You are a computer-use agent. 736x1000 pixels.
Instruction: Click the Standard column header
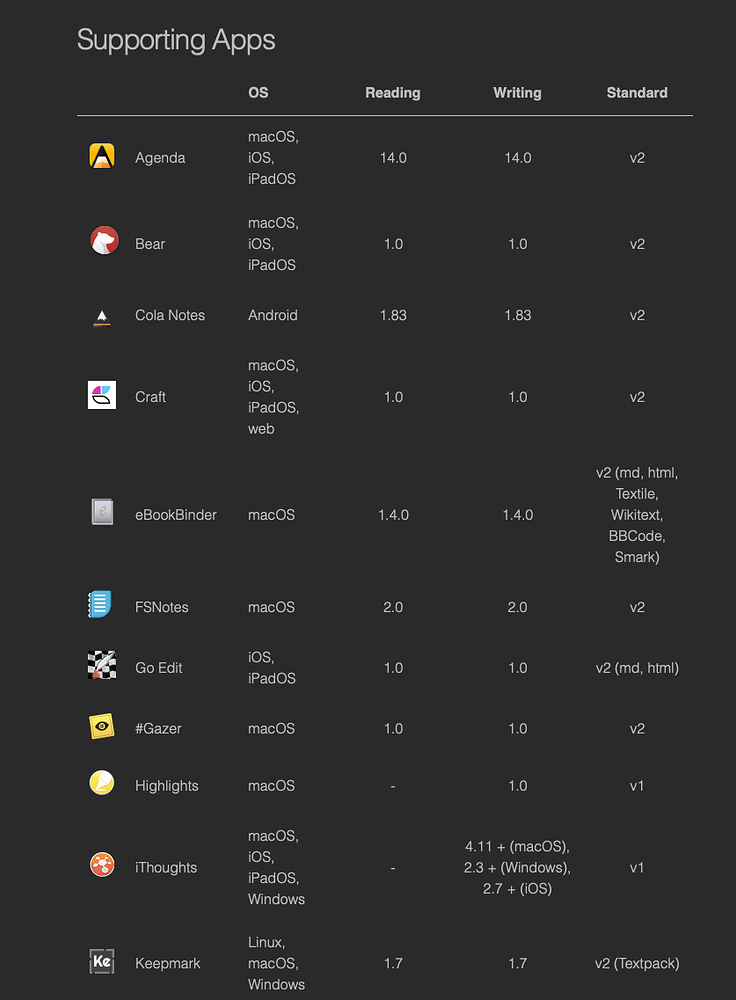click(637, 93)
